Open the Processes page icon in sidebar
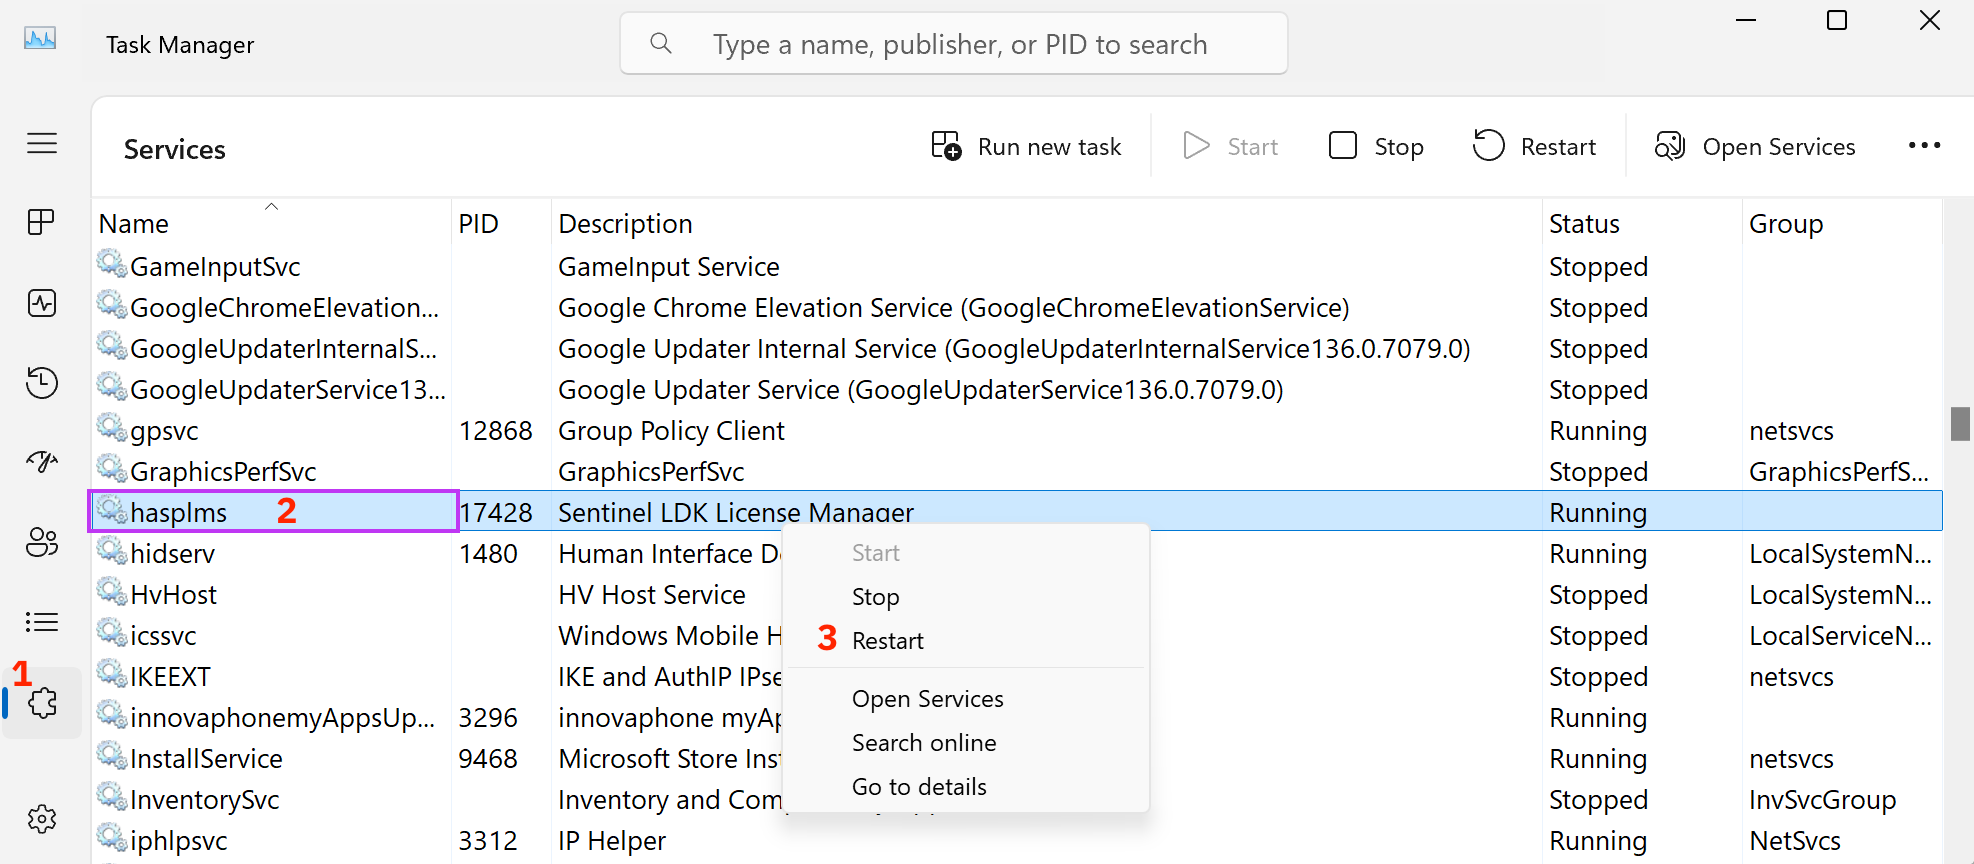1974x864 pixels. click(41, 222)
